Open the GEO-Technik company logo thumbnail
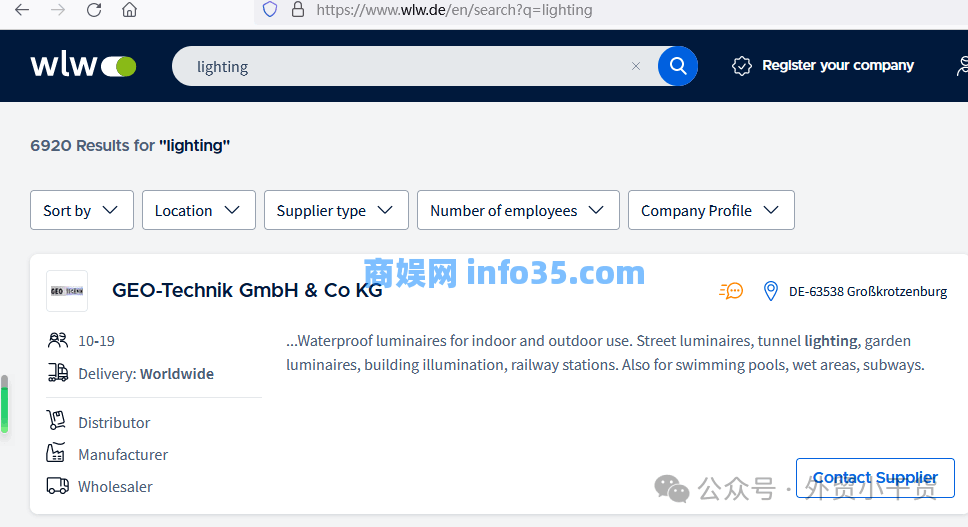The height and width of the screenshot is (527, 968). pos(67,291)
